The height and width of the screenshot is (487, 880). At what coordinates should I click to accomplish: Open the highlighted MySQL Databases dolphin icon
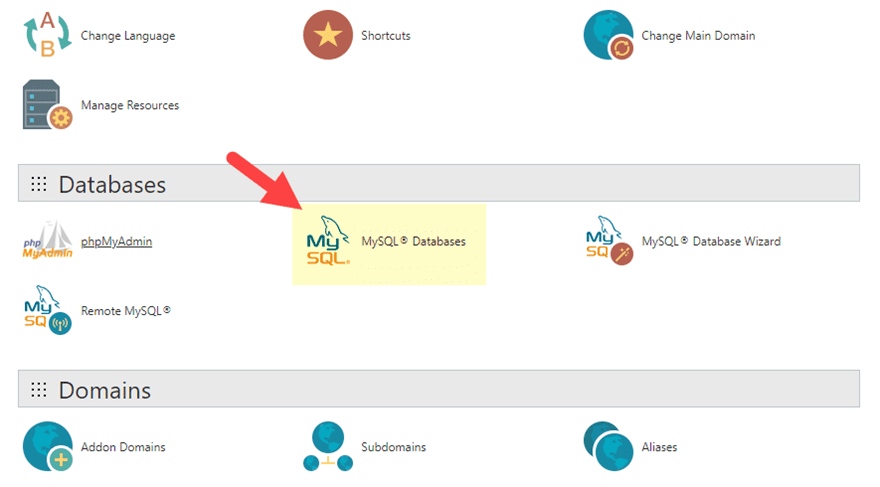(328, 241)
